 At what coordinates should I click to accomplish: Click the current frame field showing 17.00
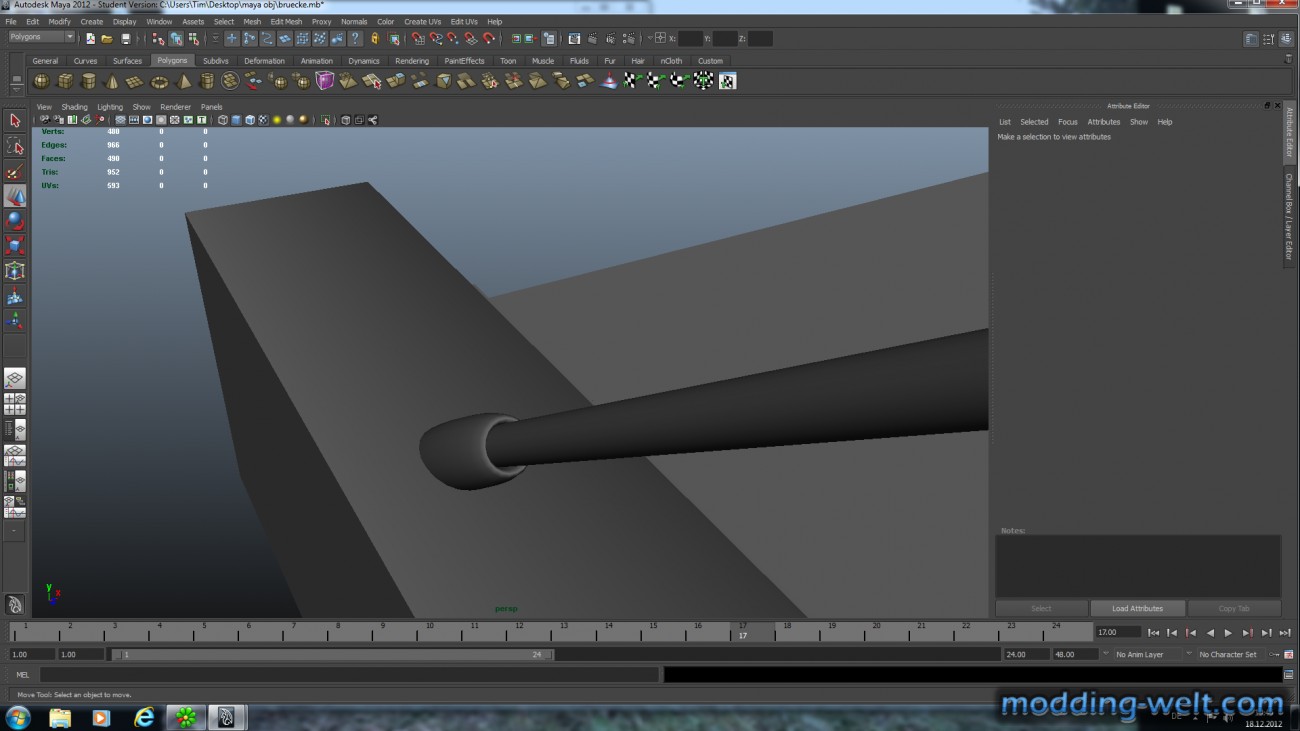pyautogui.click(x=1117, y=632)
